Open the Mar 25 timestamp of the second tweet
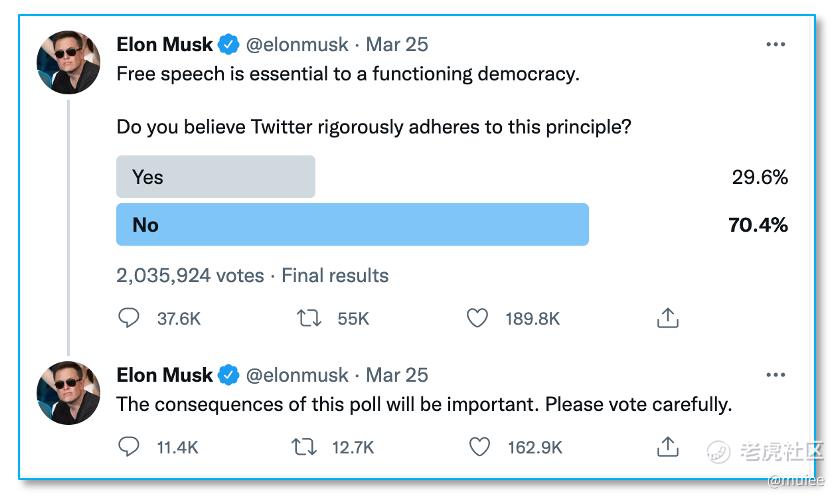Image resolution: width=840 pixels, height=500 pixels. (x=397, y=375)
